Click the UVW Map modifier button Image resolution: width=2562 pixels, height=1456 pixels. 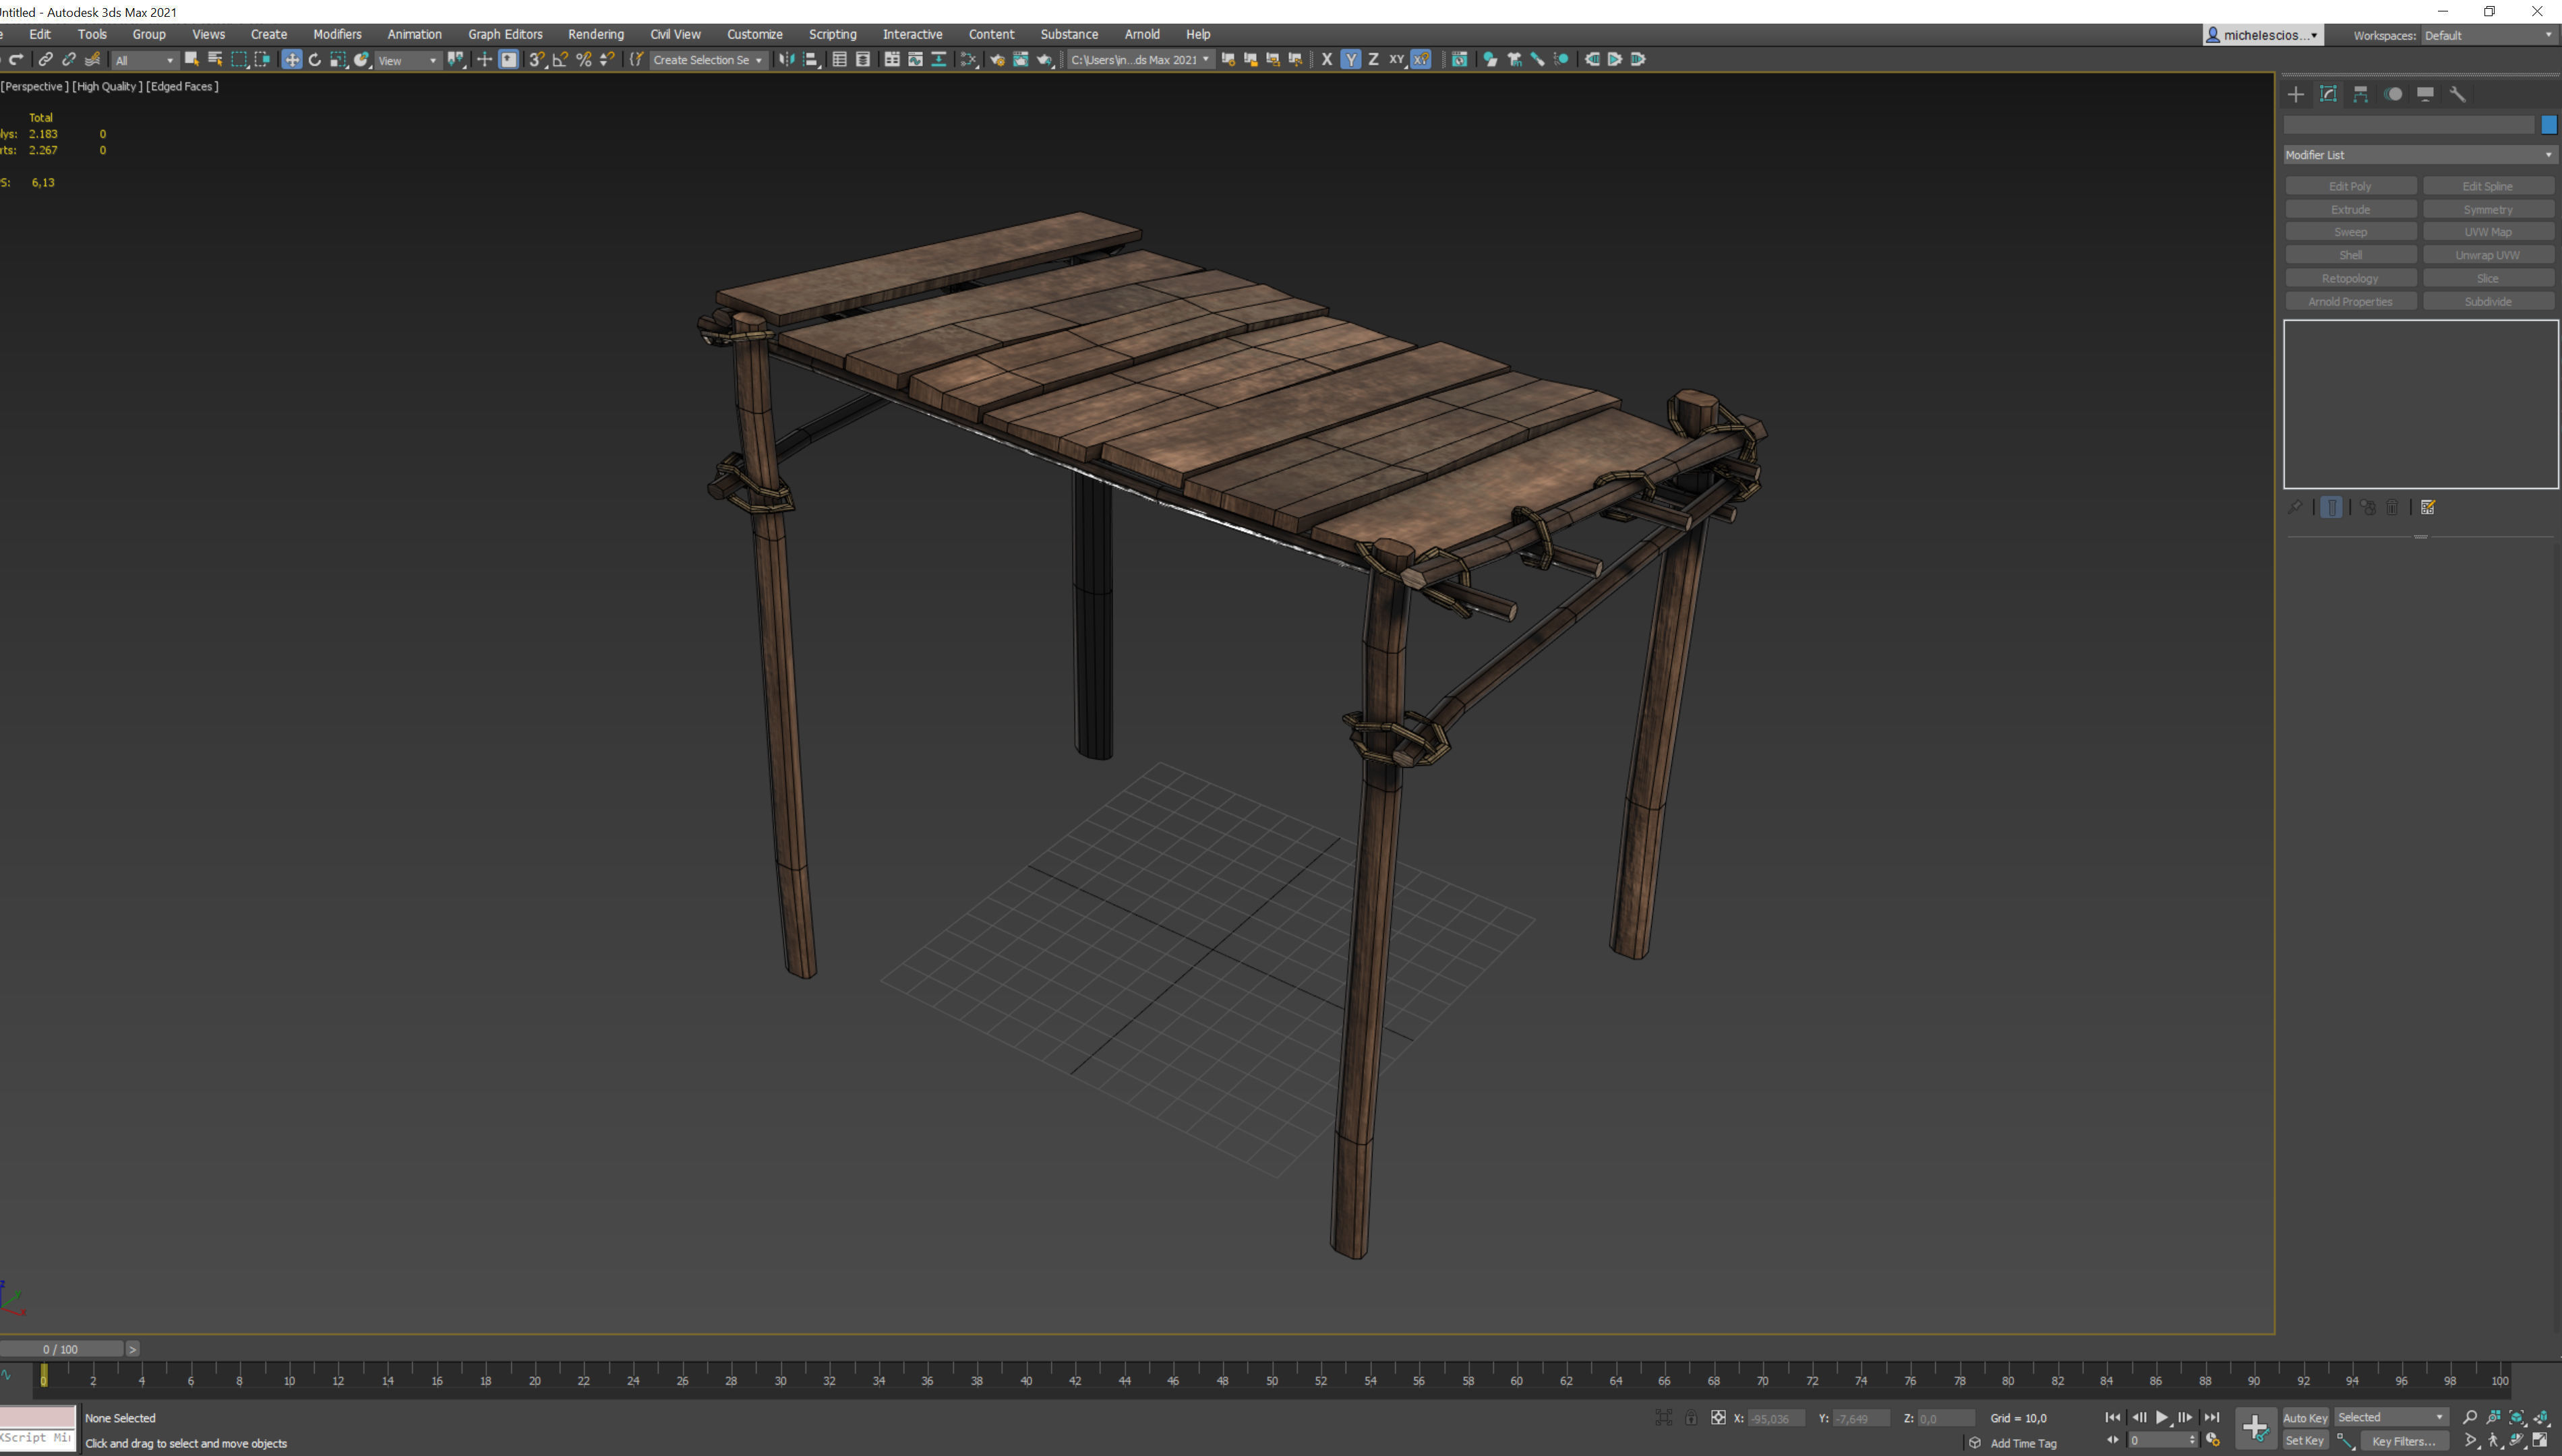point(2488,232)
